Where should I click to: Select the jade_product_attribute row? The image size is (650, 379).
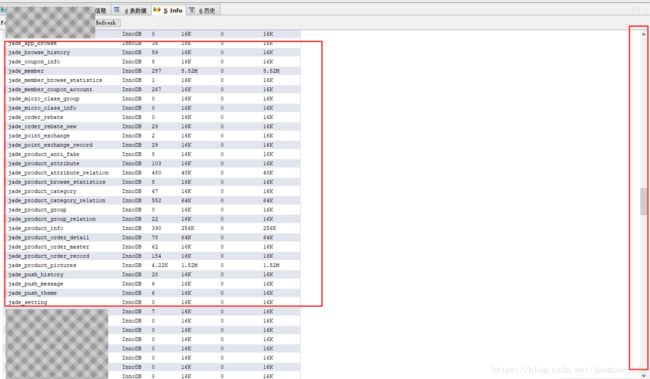(x=153, y=163)
